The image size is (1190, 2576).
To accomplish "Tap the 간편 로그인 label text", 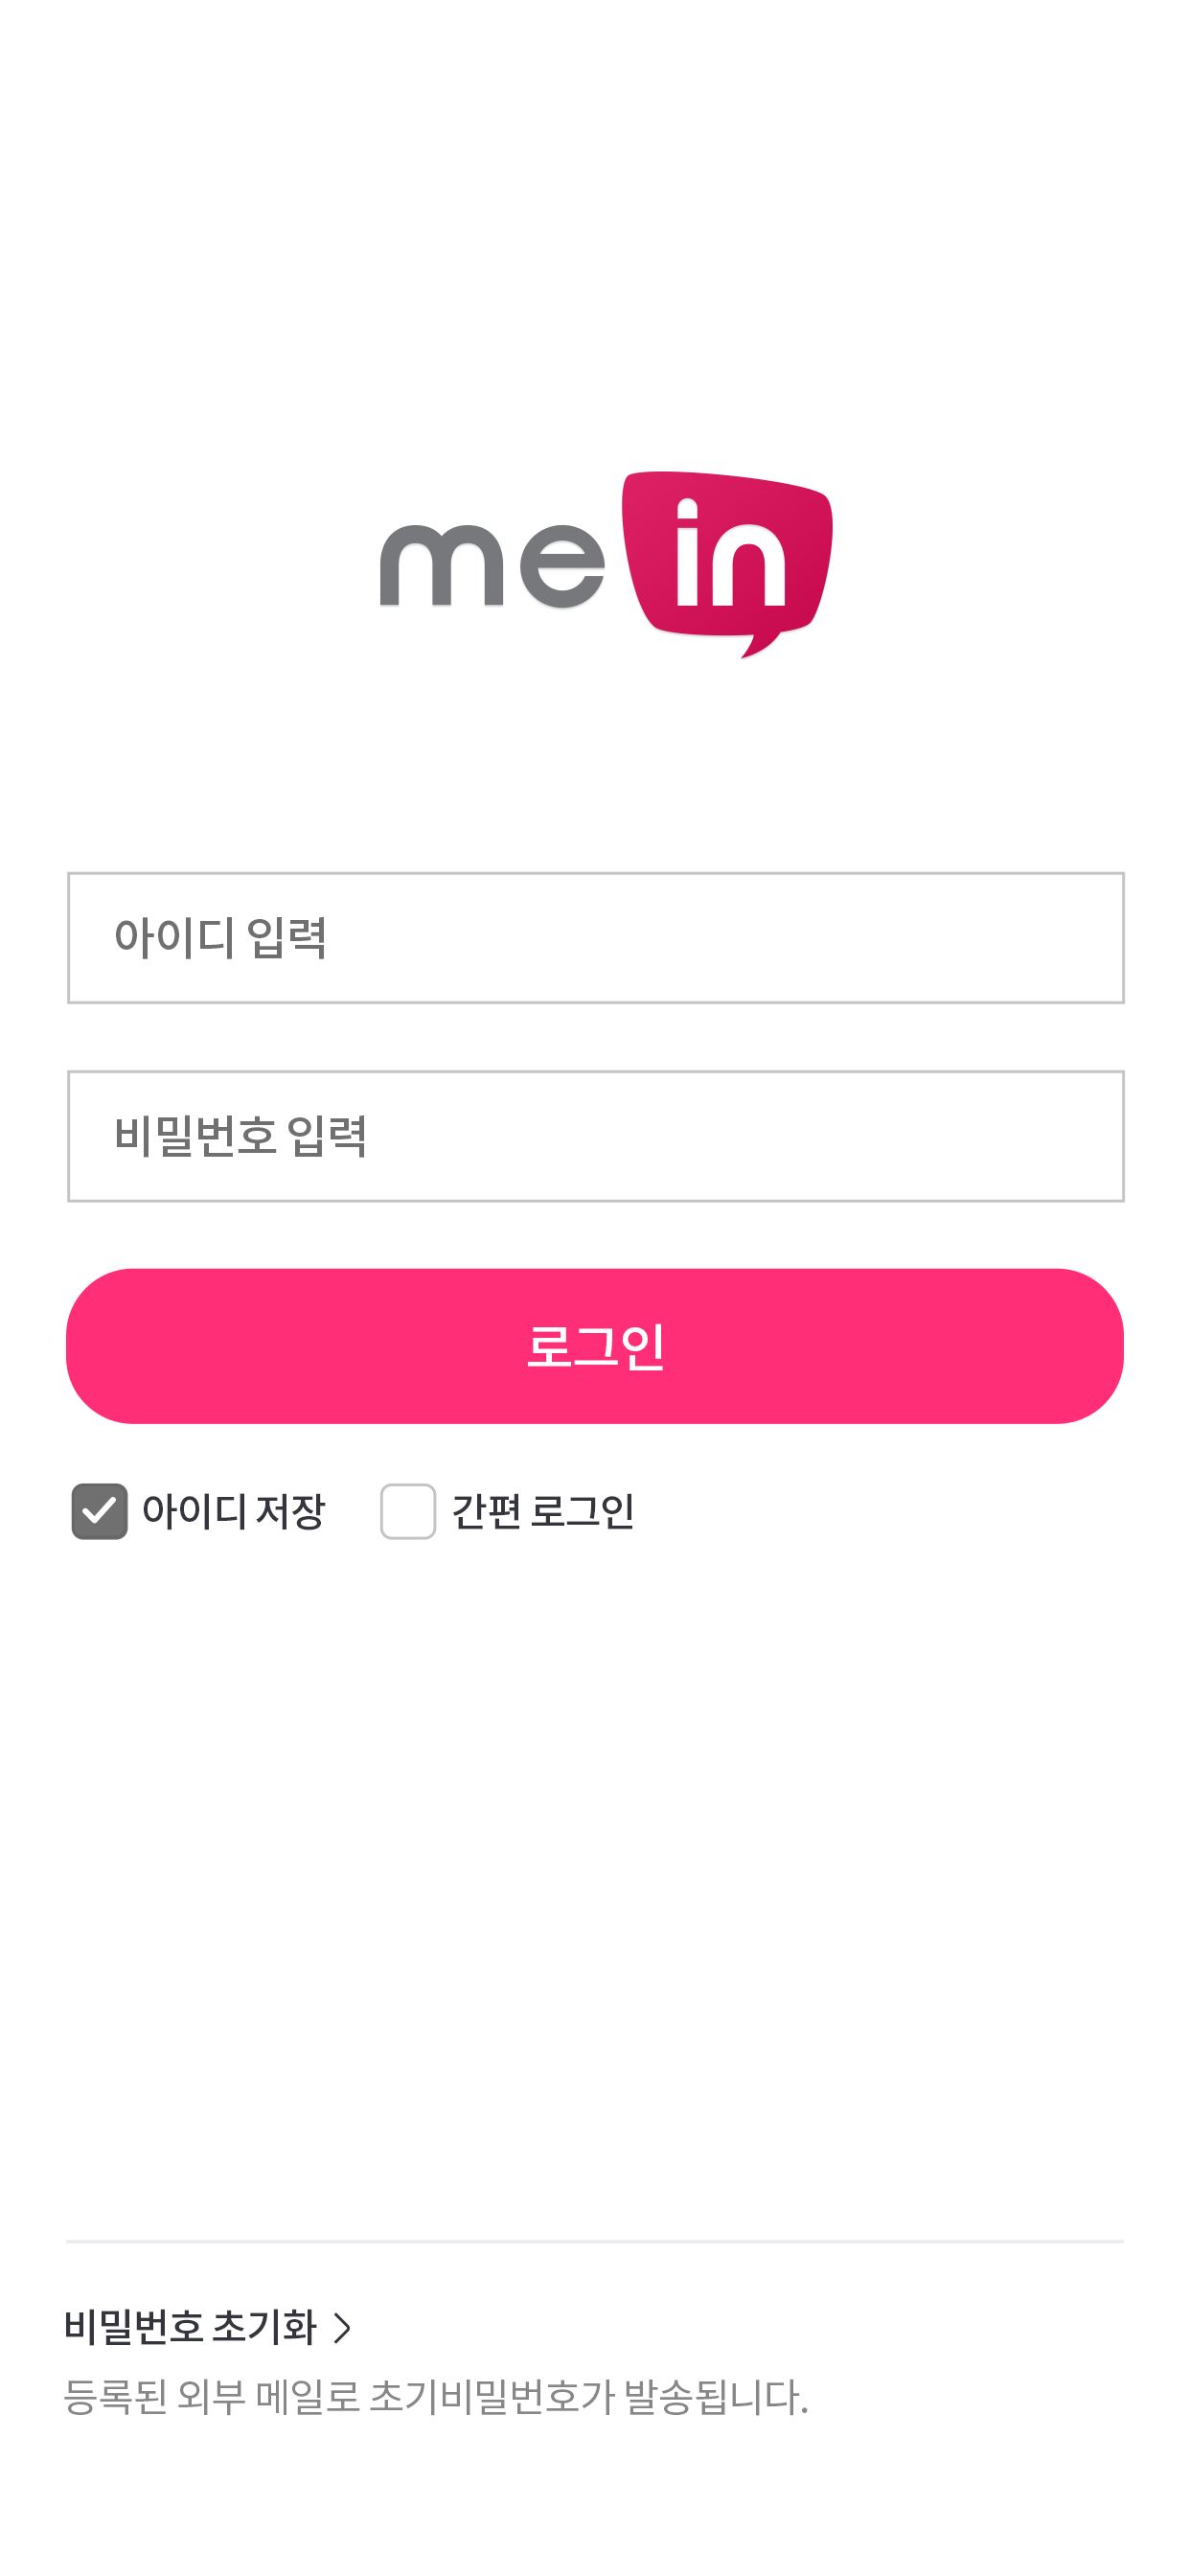I will click(543, 1511).
